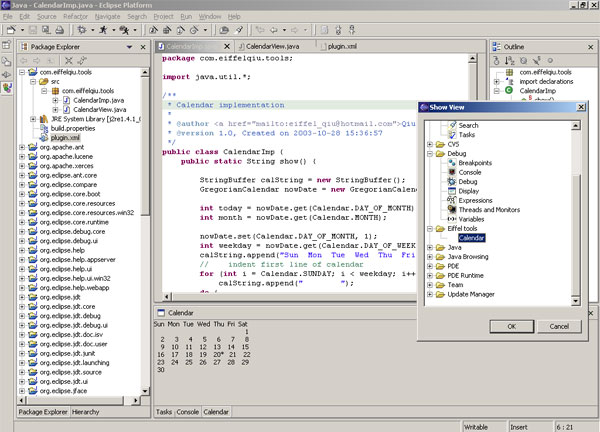Viewport: 600px width, 432px height.
Task: Click the Open Perspective icon in left sidebar
Action: pyautogui.click(x=7, y=45)
